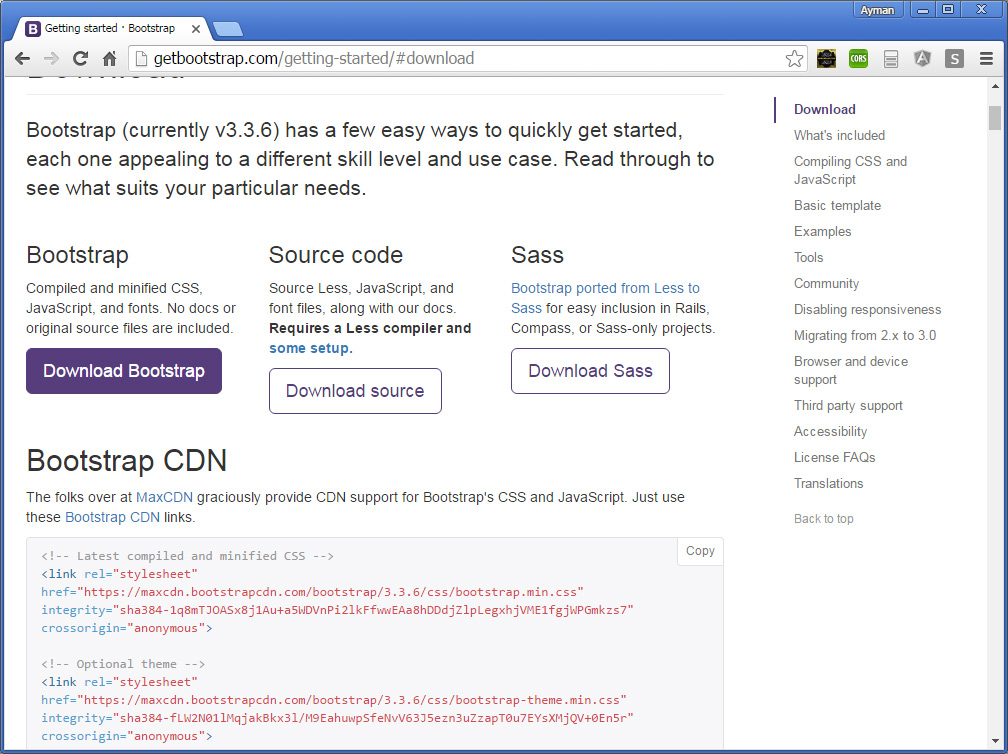1008x754 pixels.
Task: Click the browser back arrow
Action: point(22,59)
